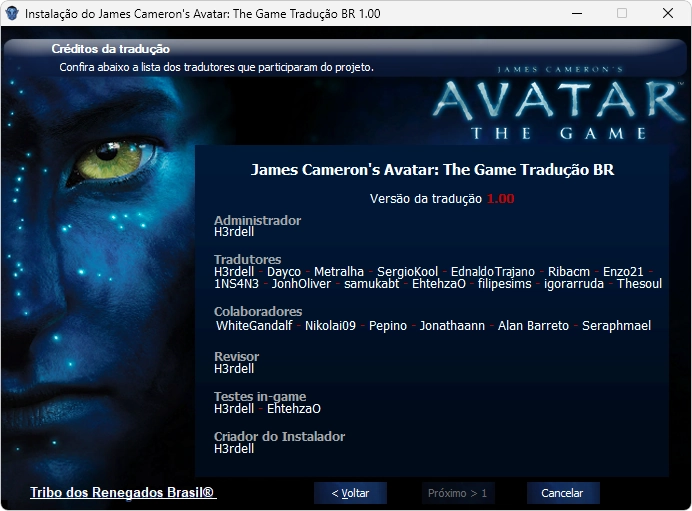Screen dimensions: 692x511
Task: Click translator name filipesims
Action: point(504,284)
